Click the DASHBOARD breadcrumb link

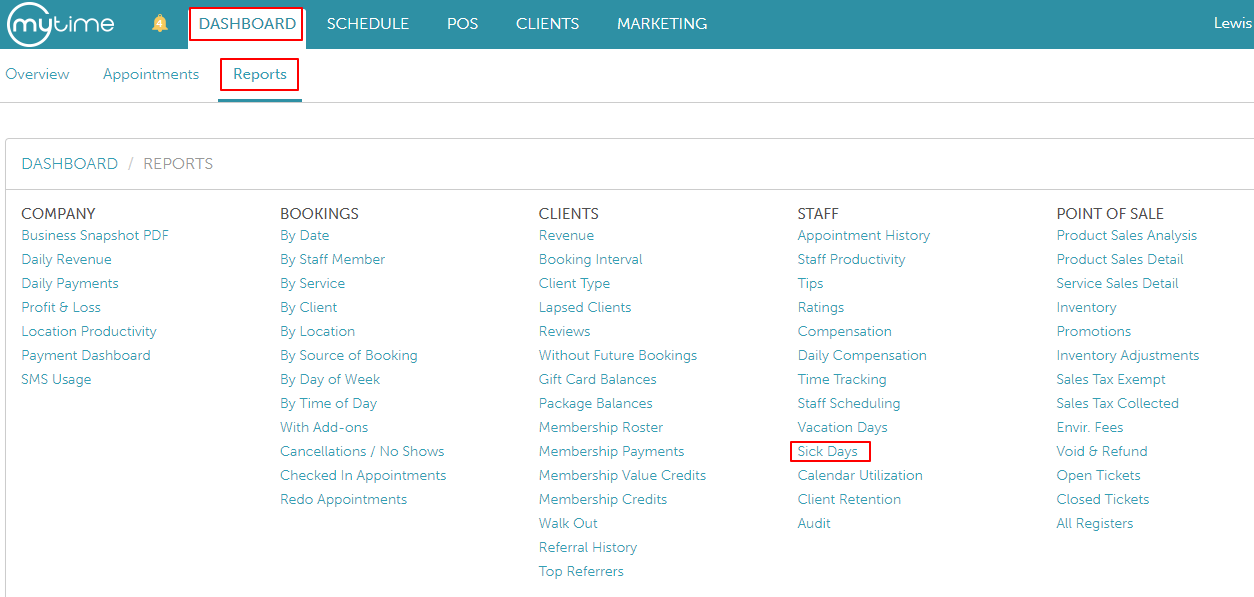(70, 164)
